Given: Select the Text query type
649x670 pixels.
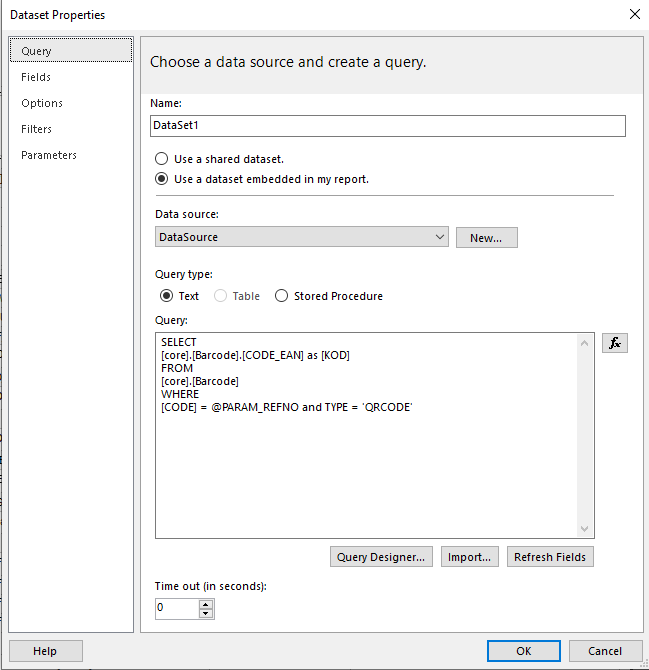Looking at the screenshot, I should click(x=168, y=296).
